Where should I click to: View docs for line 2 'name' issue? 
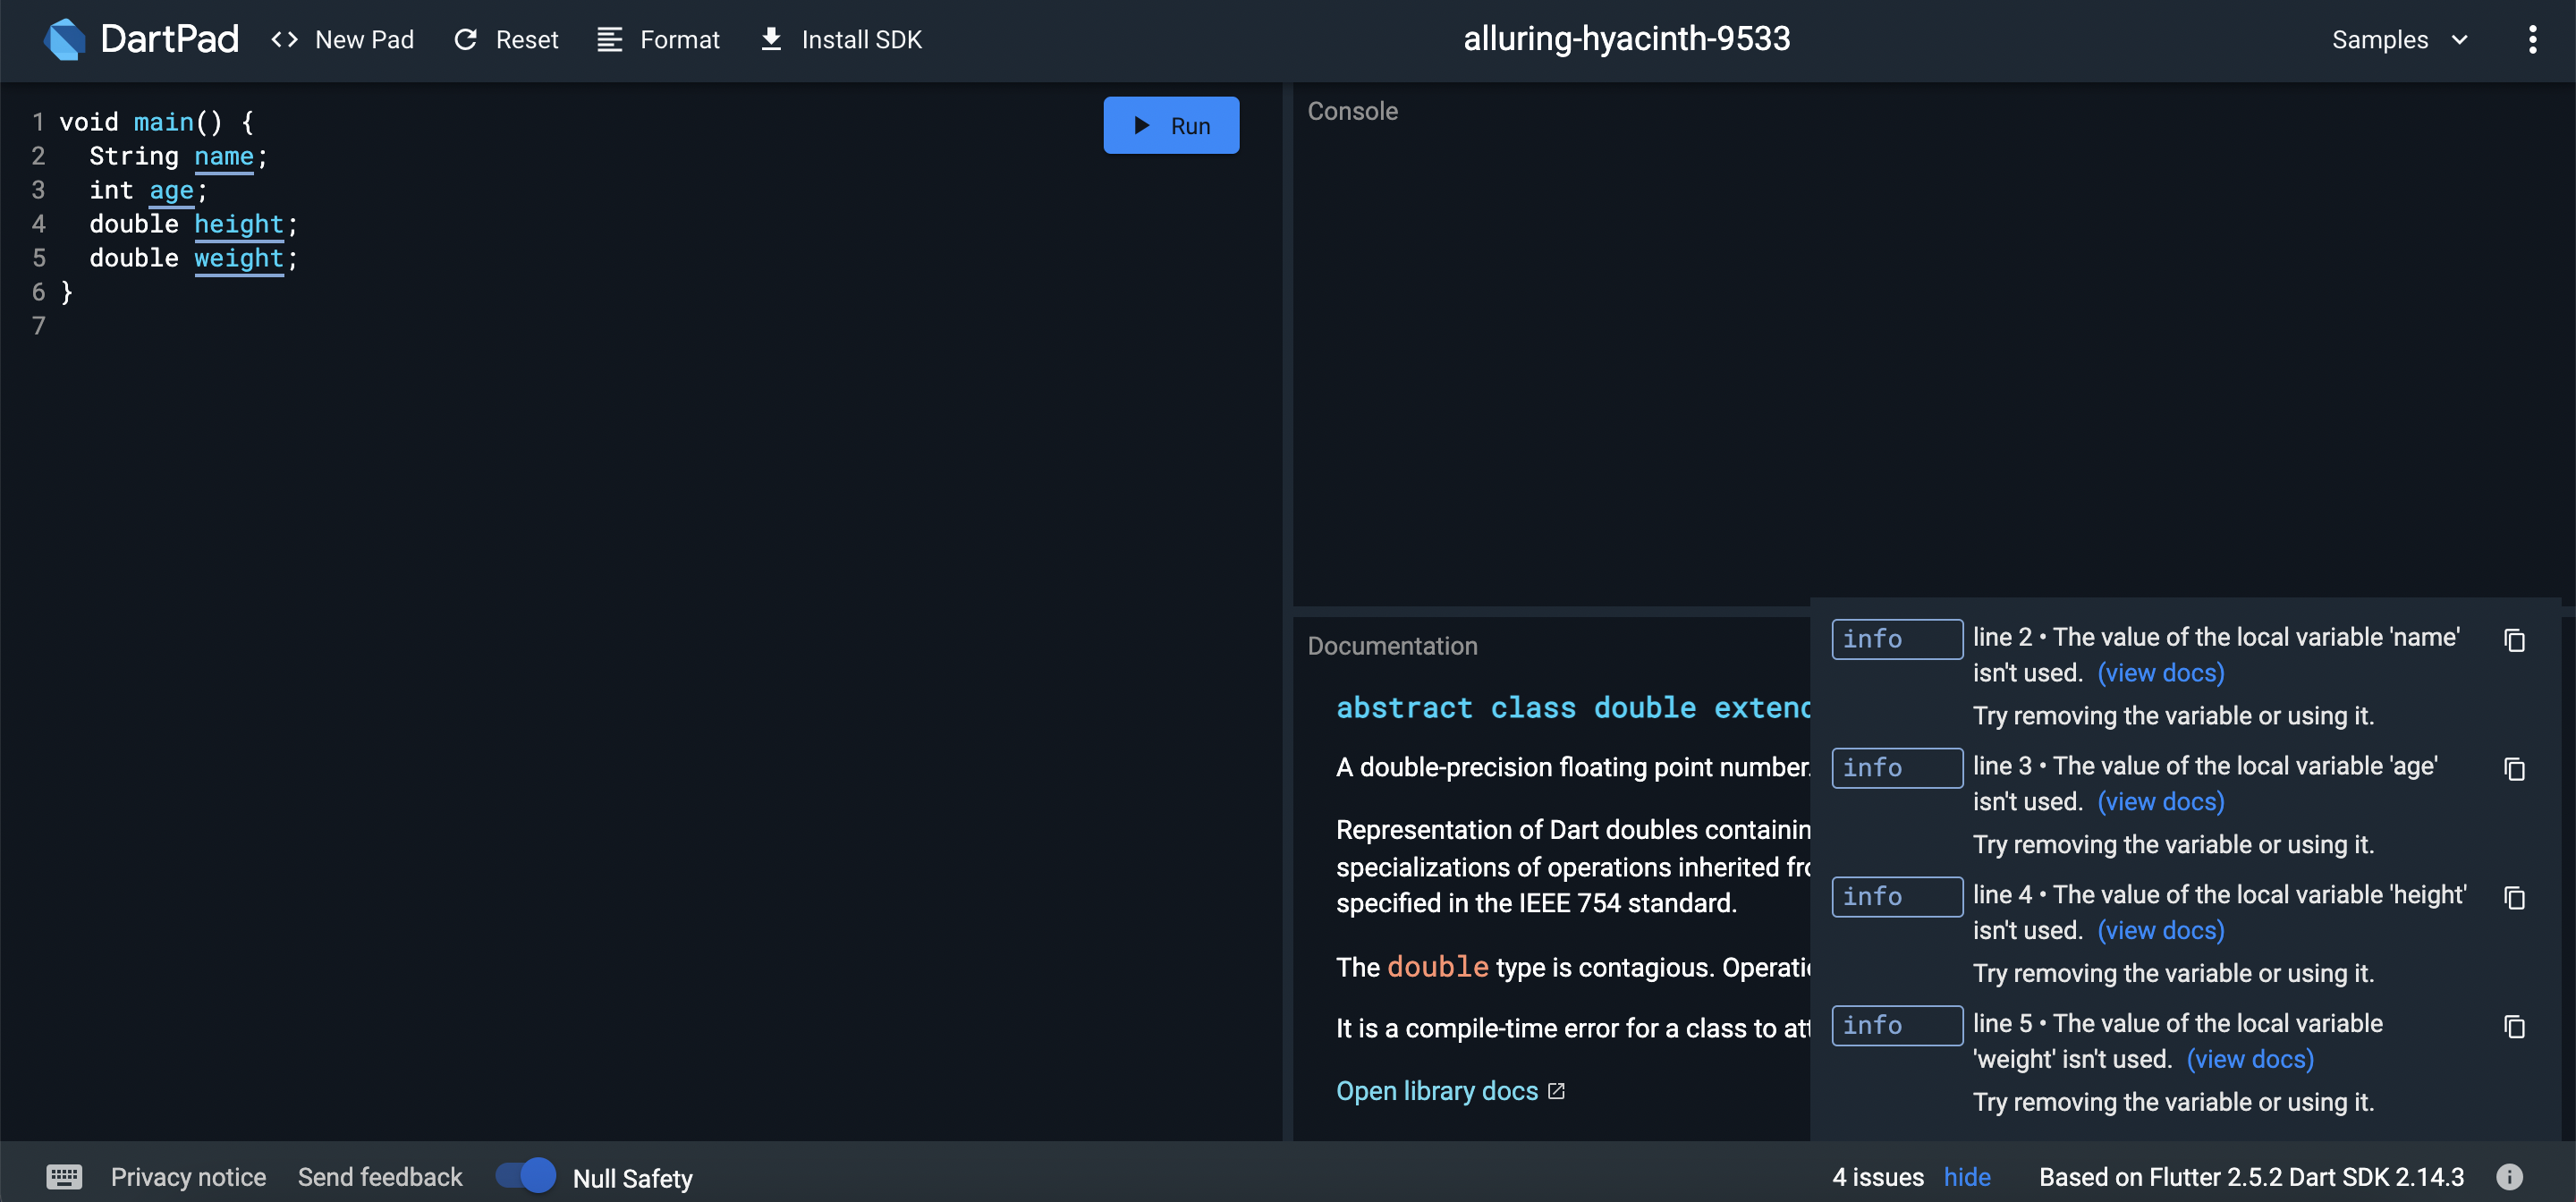point(2161,673)
